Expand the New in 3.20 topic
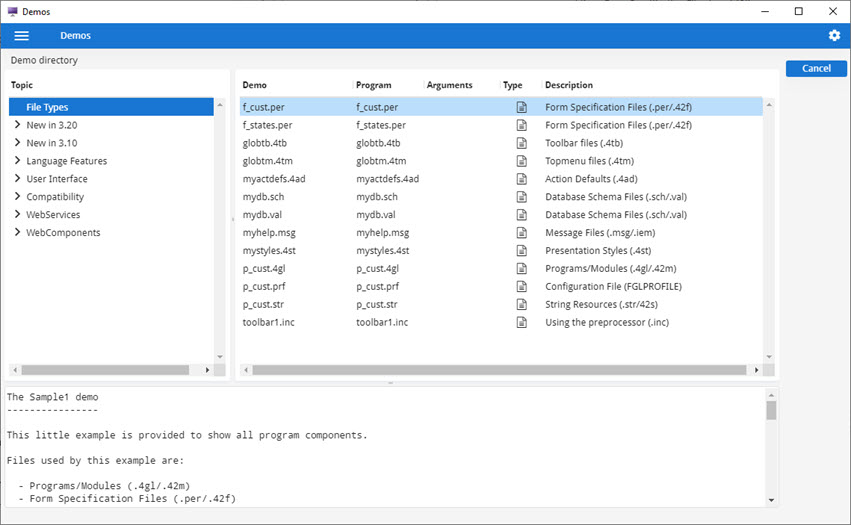 [x=17, y=124]
